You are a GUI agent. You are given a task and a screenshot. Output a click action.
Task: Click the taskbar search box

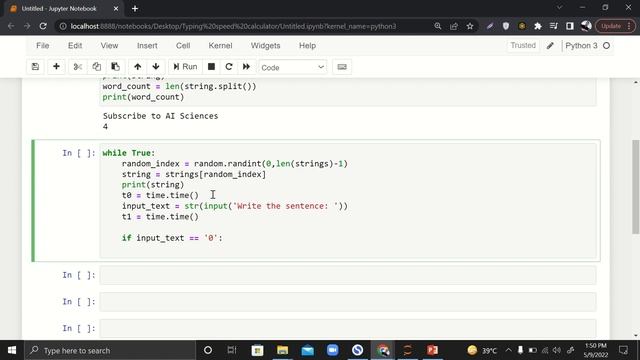110,350
